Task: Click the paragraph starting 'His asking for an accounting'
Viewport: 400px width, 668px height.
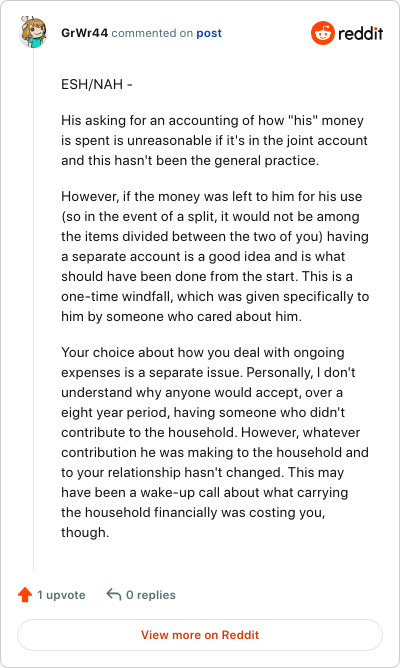Action: [214, 140]
